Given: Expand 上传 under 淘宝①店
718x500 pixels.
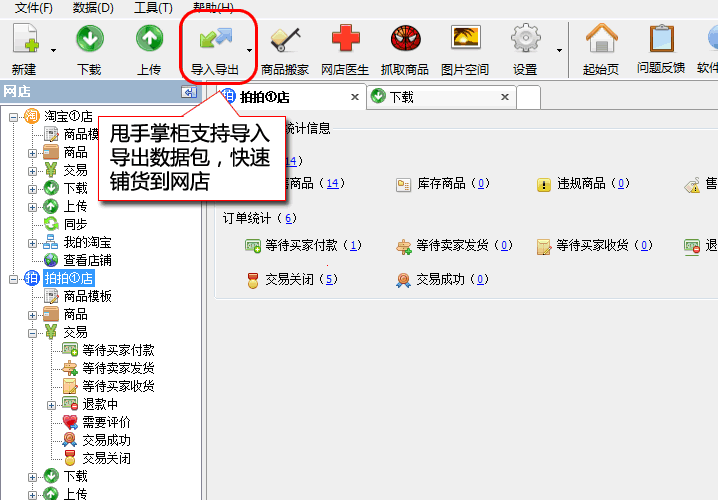Looking at the screenshot, I should coord(32,207).
